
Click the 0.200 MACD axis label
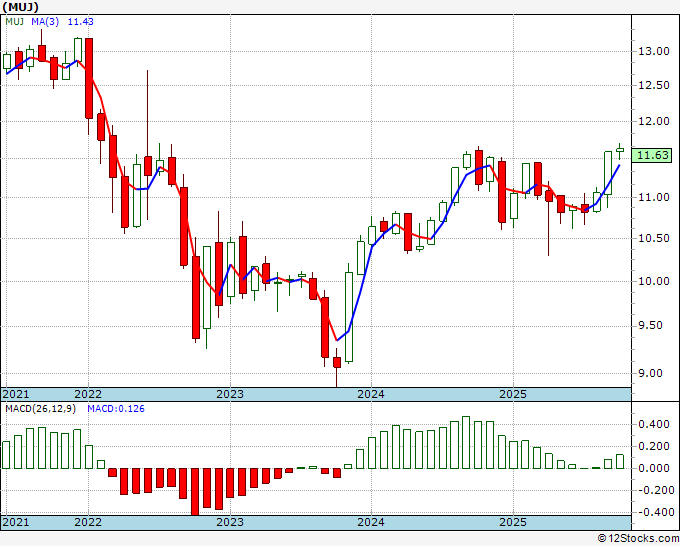click(x=654, y=446)
